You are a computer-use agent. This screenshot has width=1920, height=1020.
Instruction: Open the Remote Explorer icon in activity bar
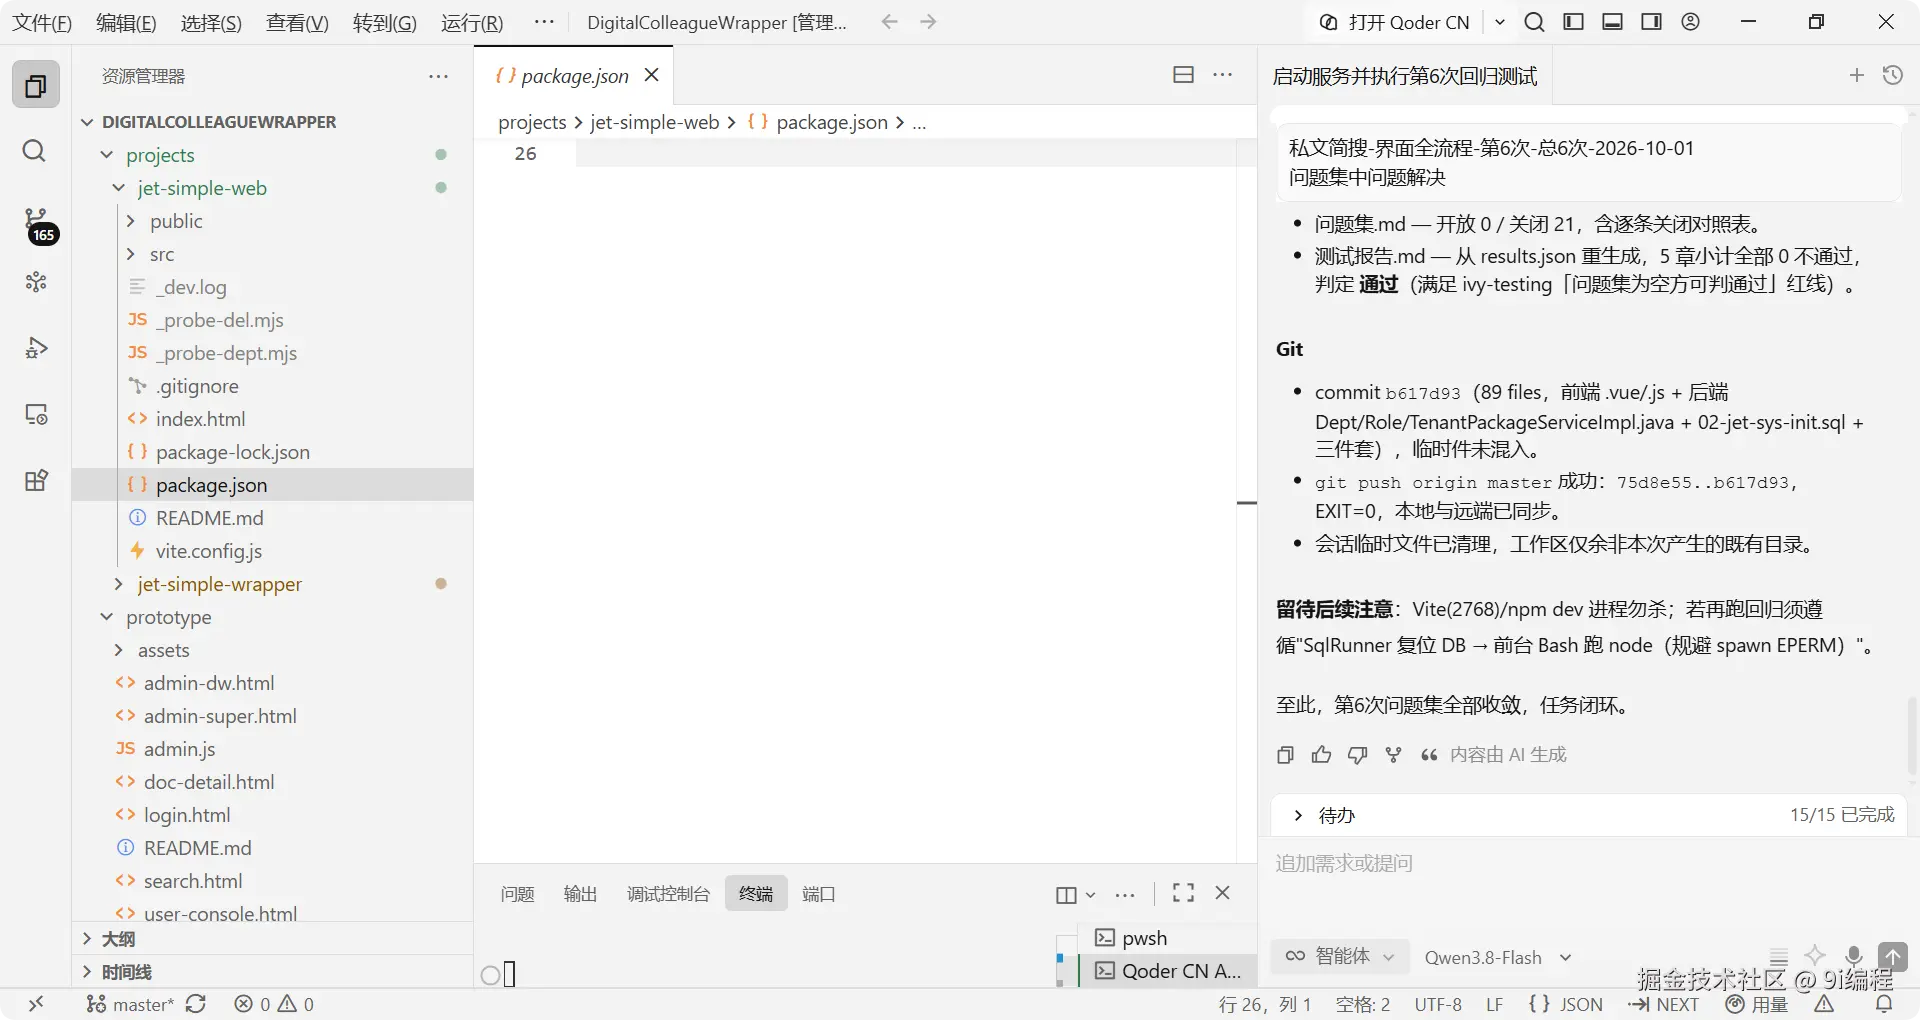[x=36, y=414]
